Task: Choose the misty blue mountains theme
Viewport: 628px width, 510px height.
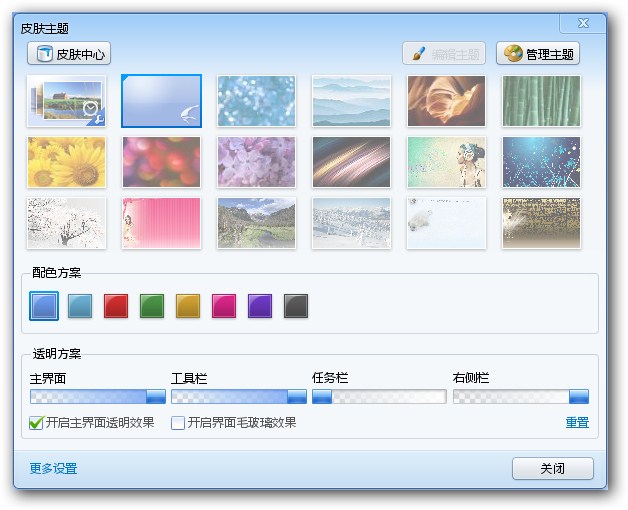Action: tap(351, 101)
